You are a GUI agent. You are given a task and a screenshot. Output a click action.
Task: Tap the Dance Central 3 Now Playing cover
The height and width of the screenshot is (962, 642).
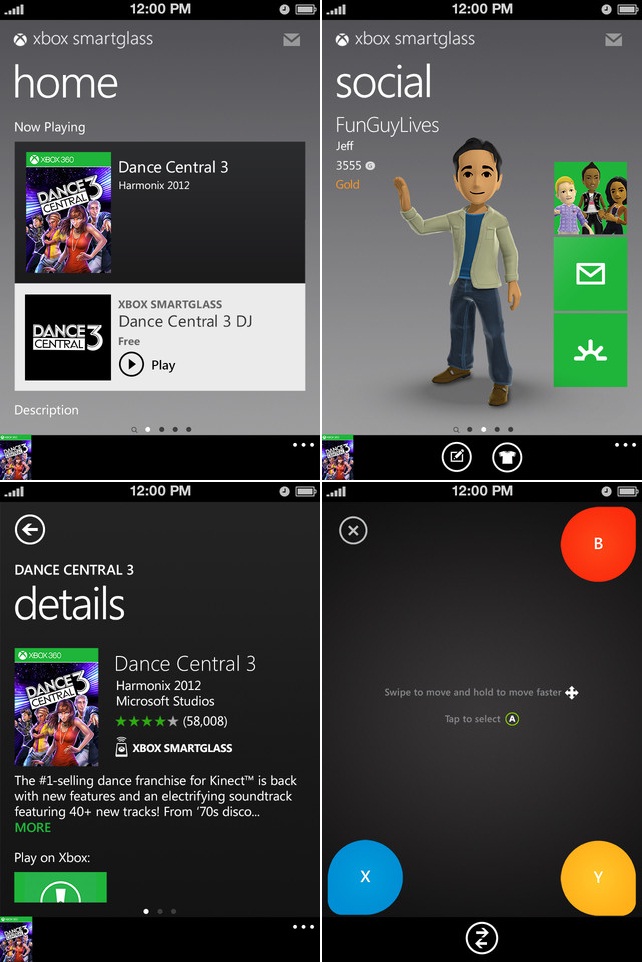click(x=68, y=212)
